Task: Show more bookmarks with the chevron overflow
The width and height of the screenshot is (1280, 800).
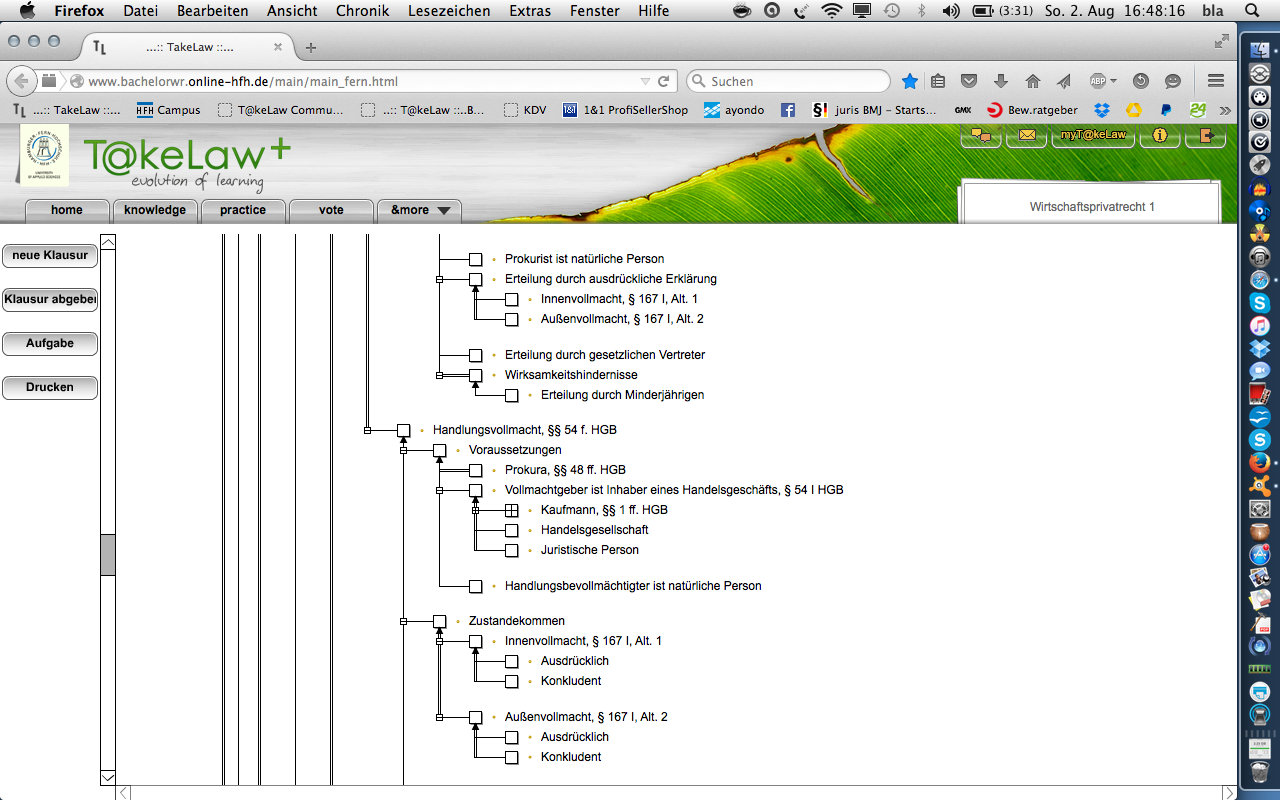Action: click(1226, 110)
